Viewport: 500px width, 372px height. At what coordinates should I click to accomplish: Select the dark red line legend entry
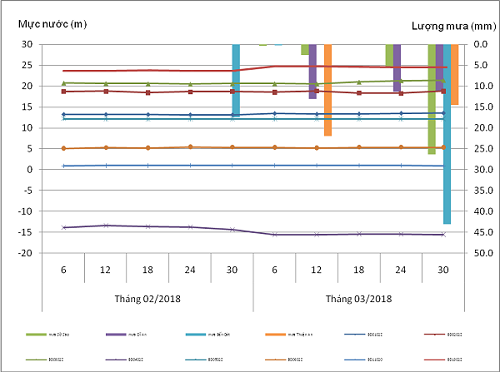click(x=443, y=334)
